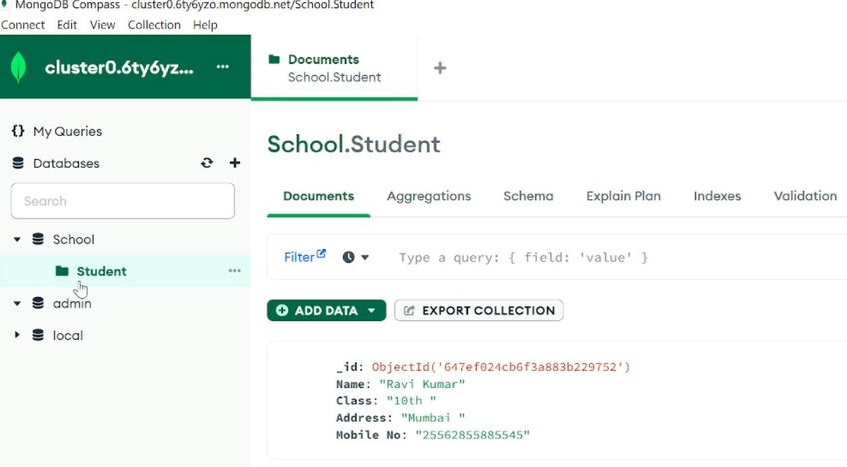Screen dimensions: 847x467
Task: Refresh the databases list
Action: click(207, 163)
